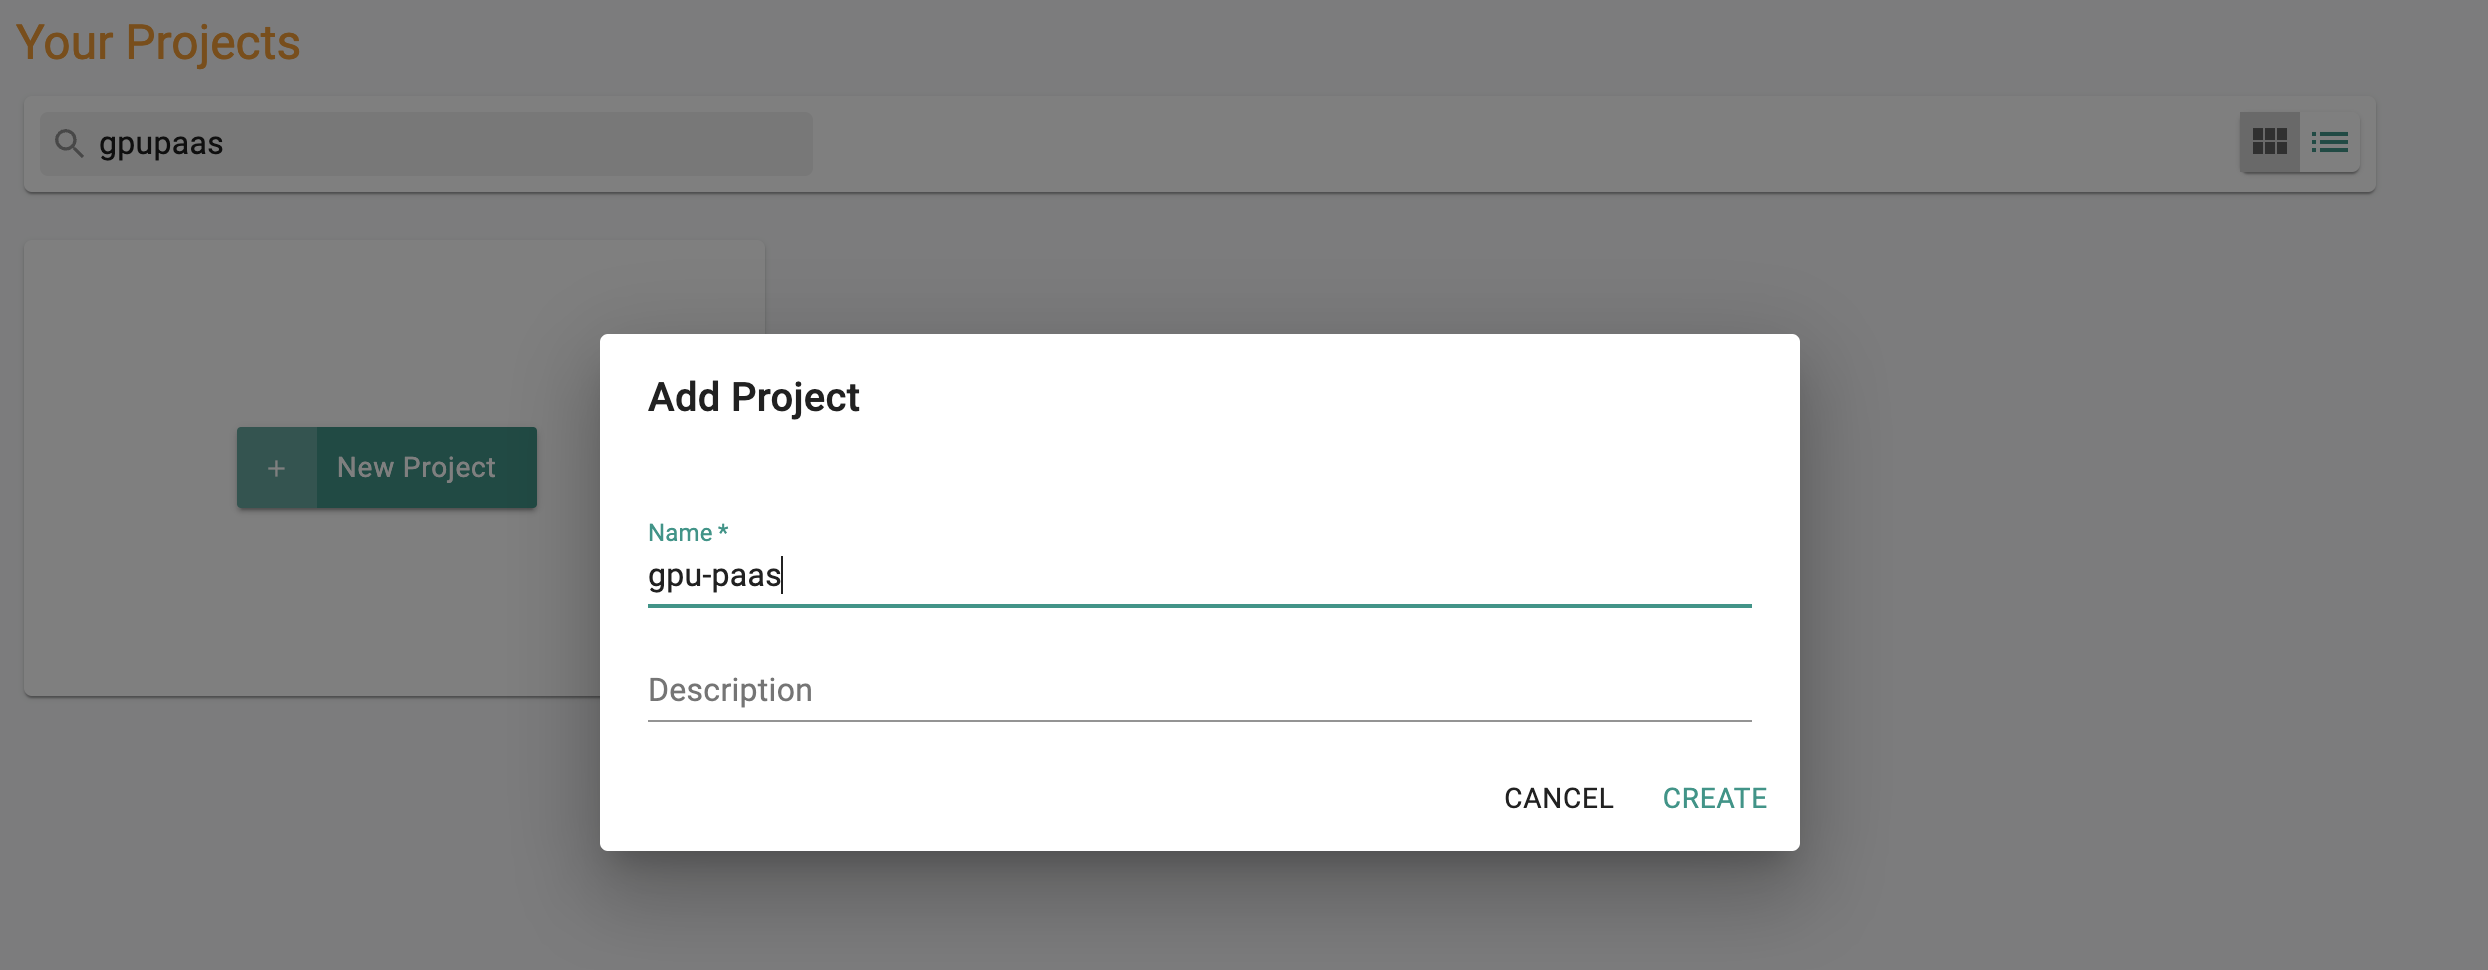Click the magnifier search icon

[68, 143]
